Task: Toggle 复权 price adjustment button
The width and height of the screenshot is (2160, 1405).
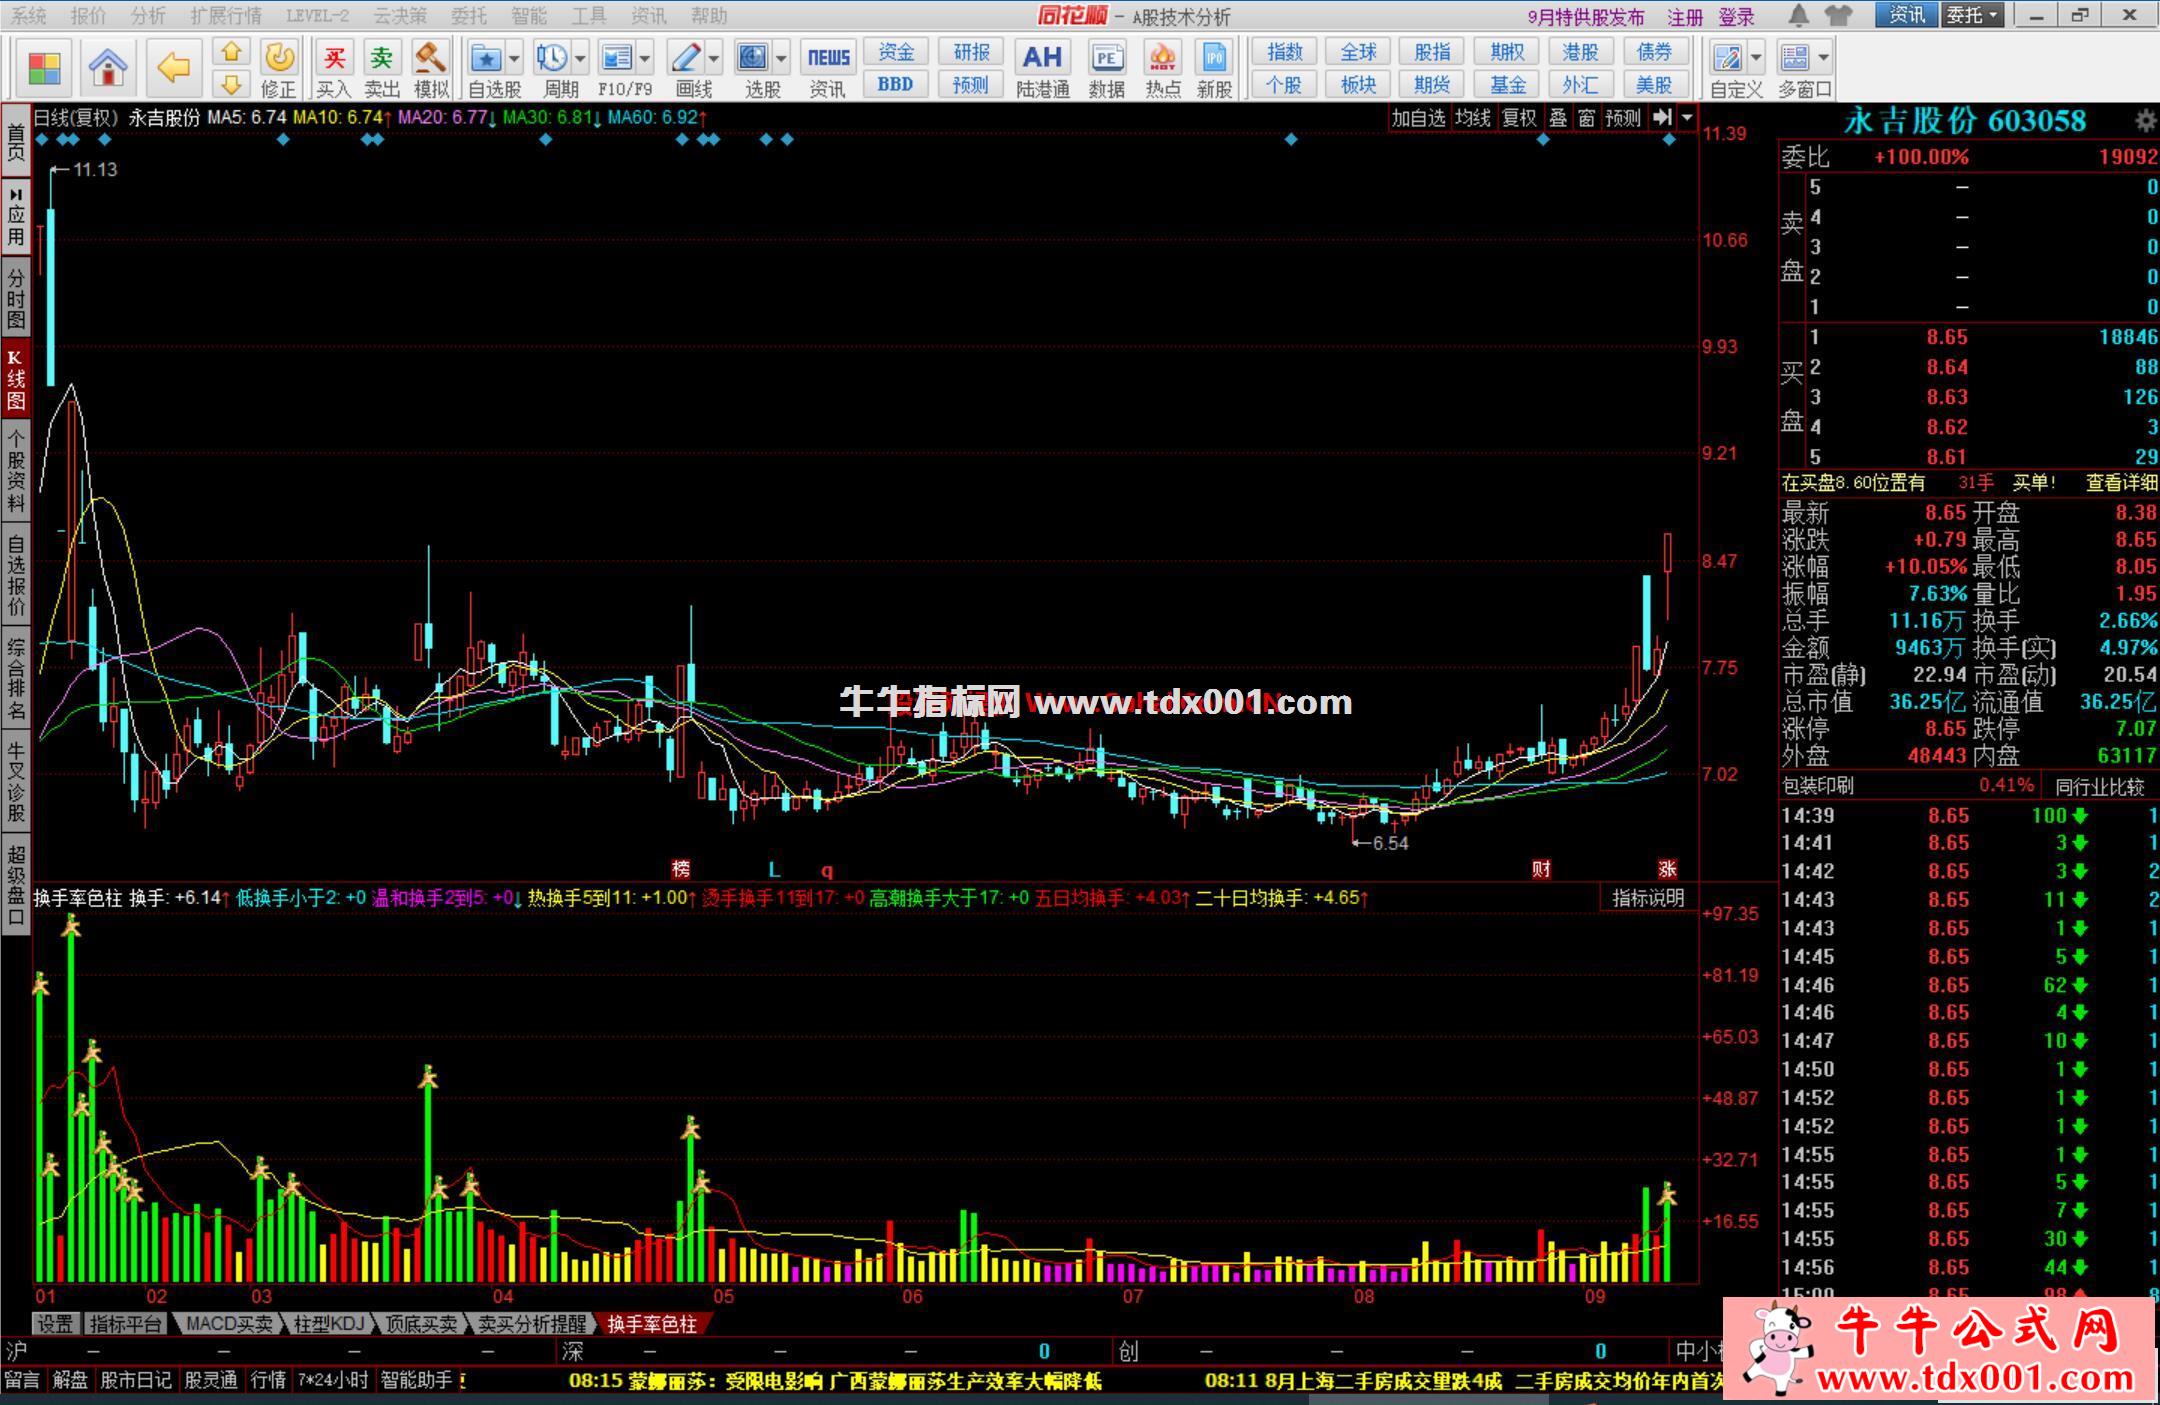Action: point(1520,118)
